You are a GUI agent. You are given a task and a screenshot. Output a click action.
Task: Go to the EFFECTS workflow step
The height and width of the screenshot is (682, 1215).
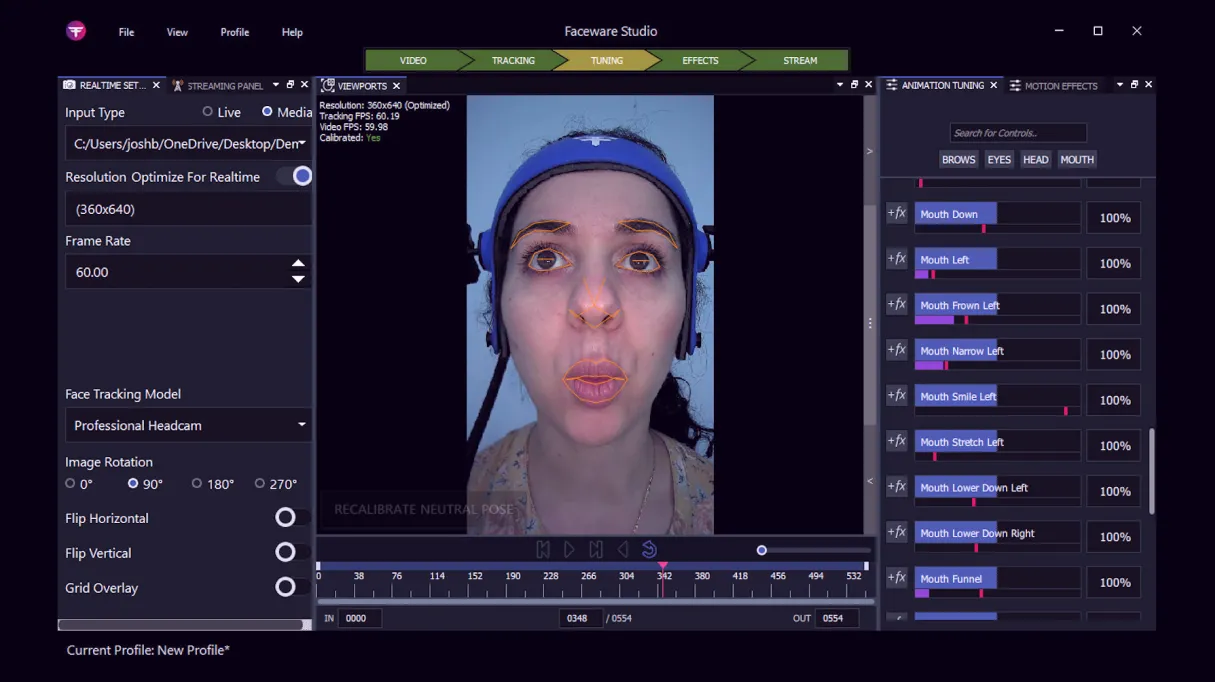pyautogui.click(x=700, y=60)
